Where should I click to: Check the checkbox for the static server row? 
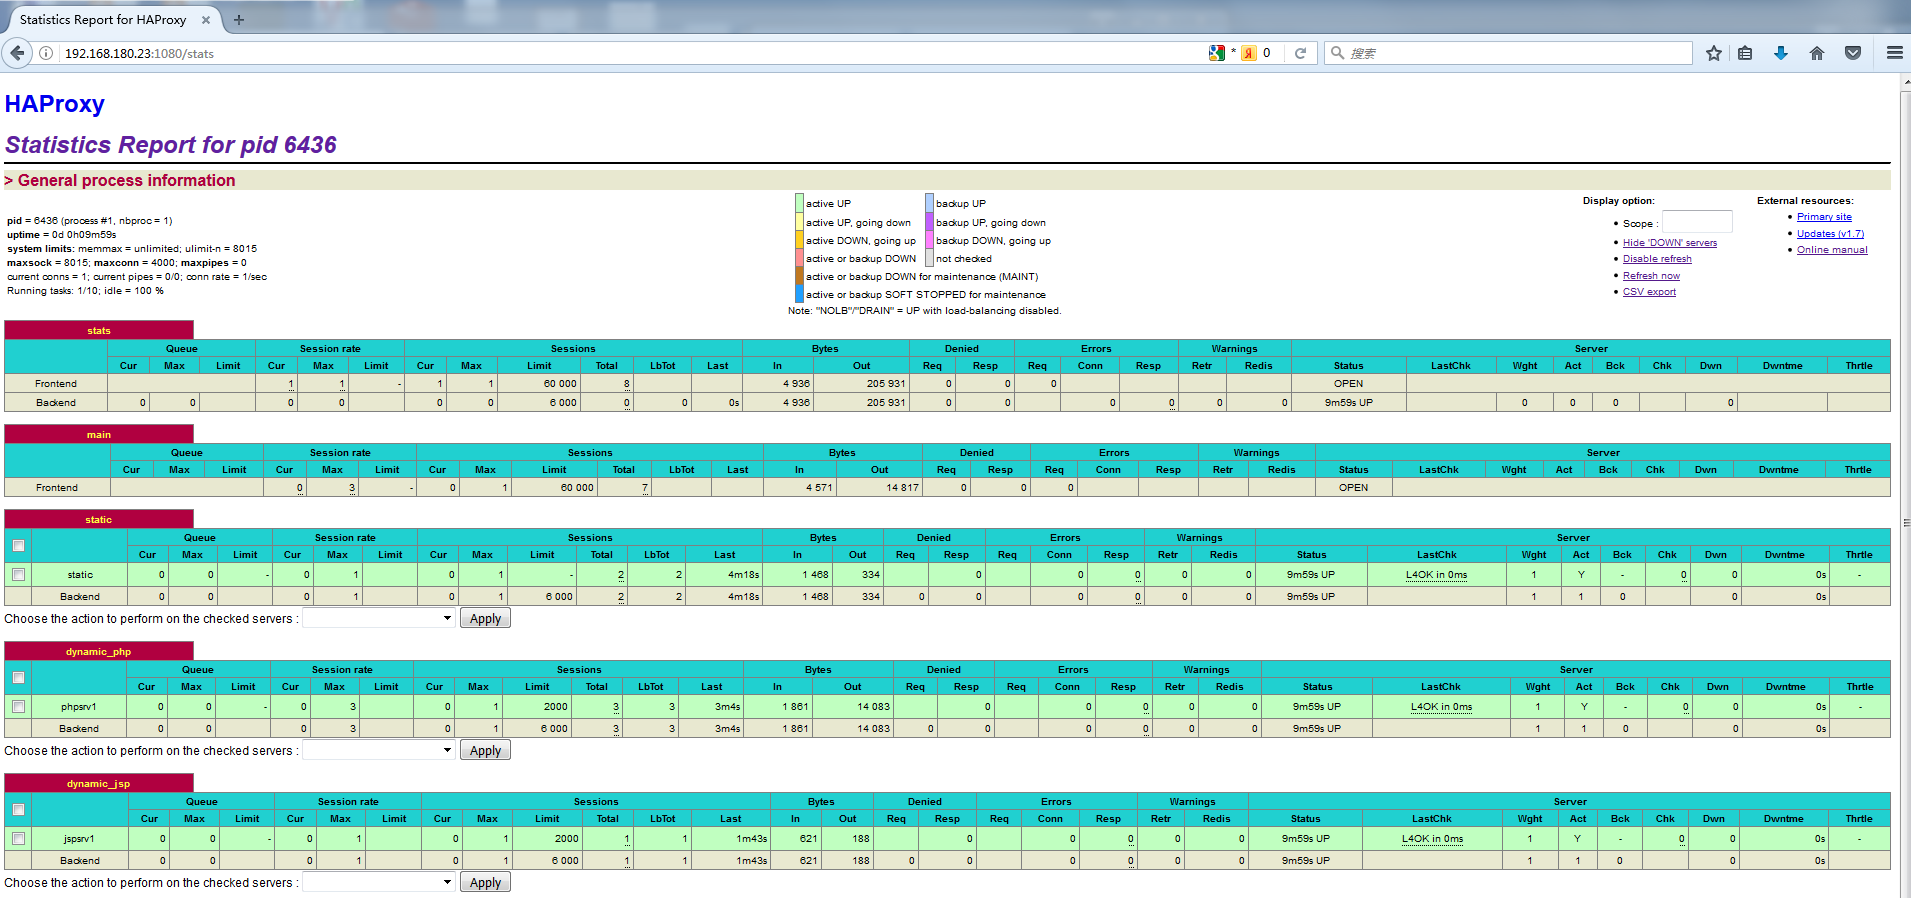18,574
